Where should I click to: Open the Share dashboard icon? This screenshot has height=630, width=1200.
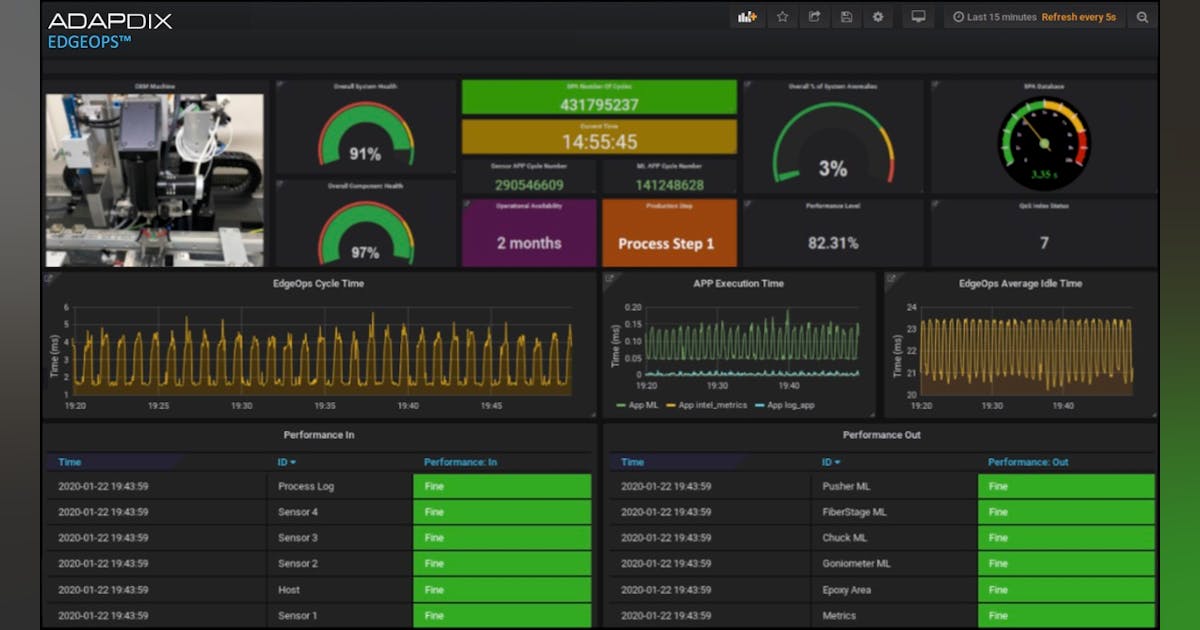(815, 17)
